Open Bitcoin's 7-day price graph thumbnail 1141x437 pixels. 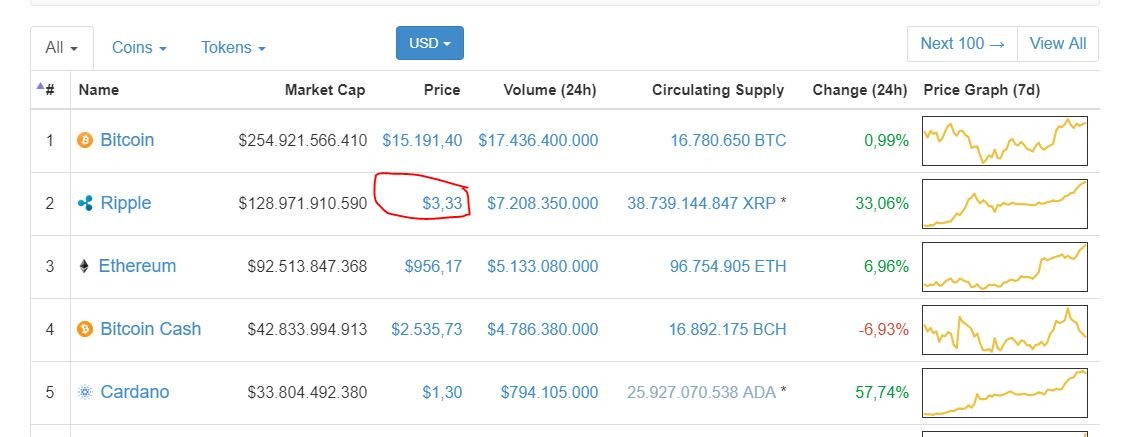tap(1005, 140)
